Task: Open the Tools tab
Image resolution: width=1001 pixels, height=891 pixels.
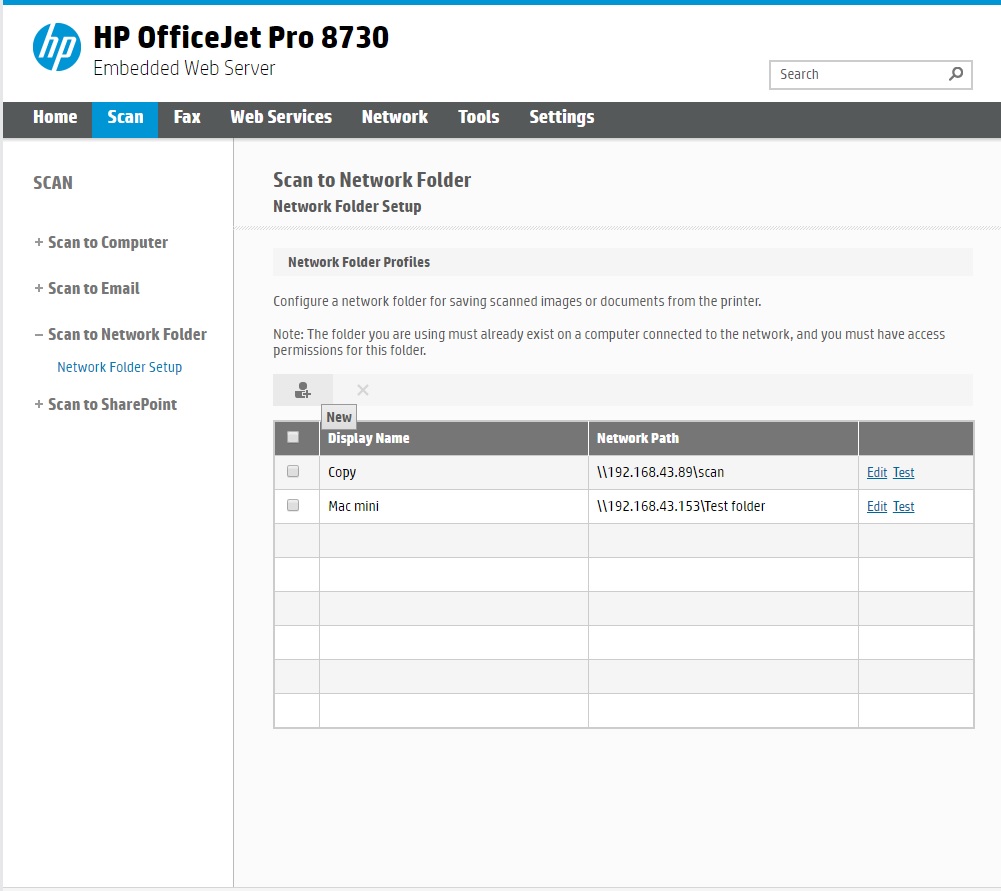Action: point(479,117)
